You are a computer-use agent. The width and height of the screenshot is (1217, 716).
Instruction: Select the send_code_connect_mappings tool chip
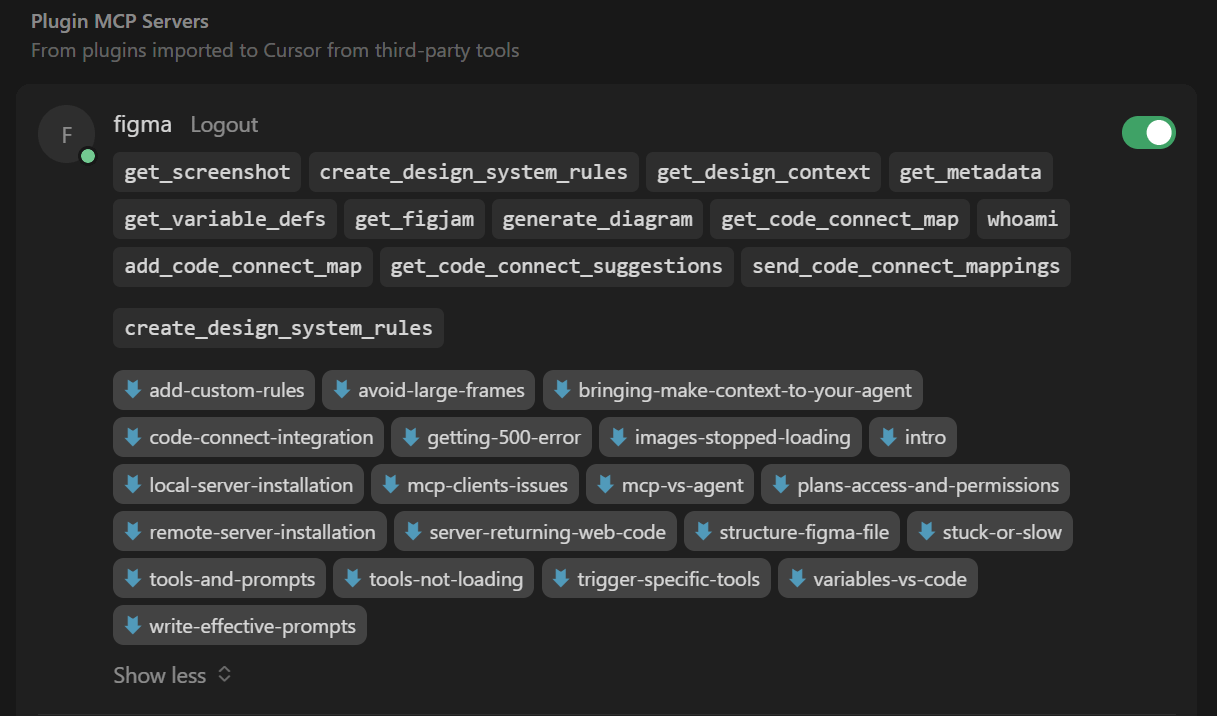[x=905, y=266]
